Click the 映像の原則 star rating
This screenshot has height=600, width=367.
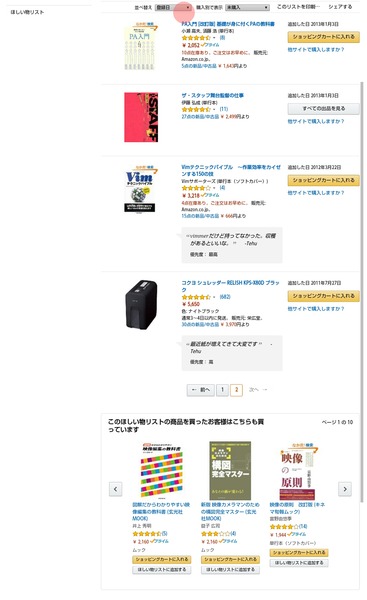(x=284, y=527)
